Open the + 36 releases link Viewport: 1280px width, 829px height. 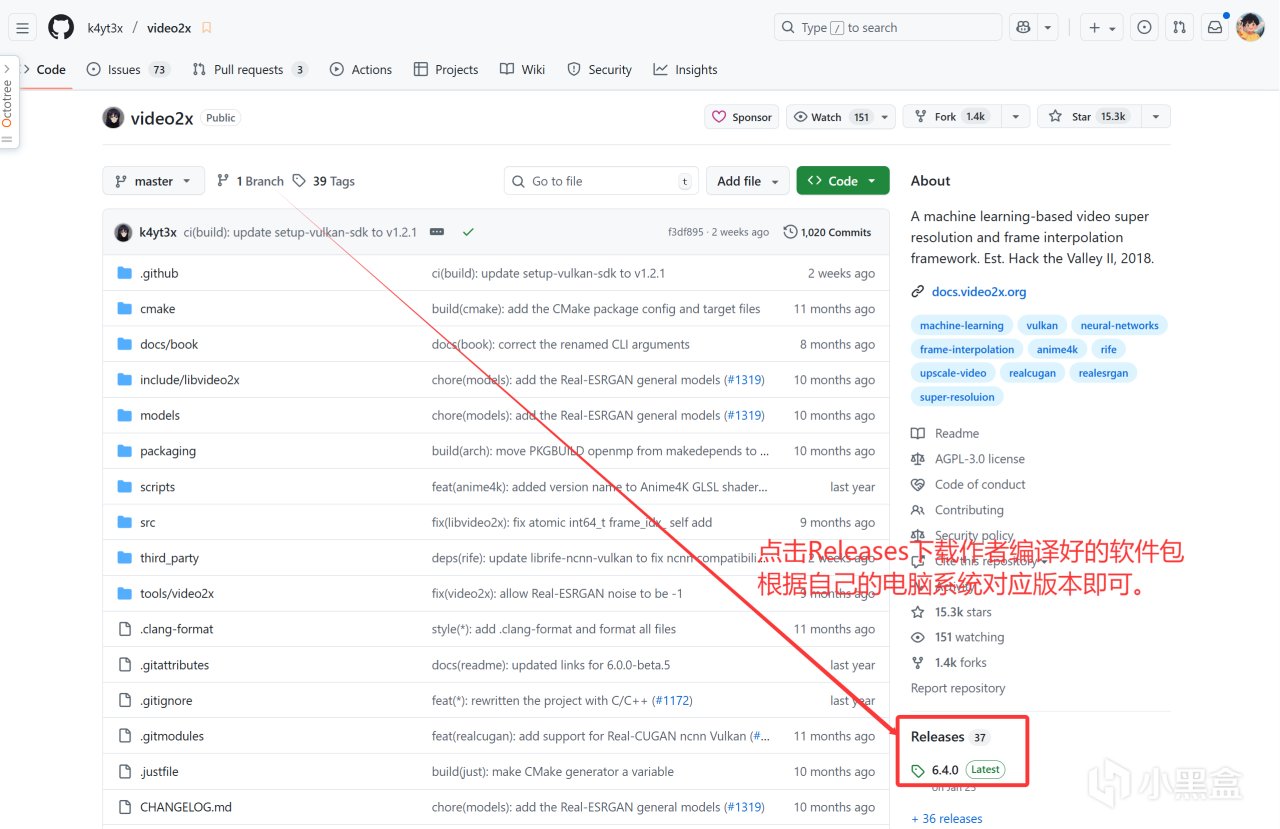947,819
